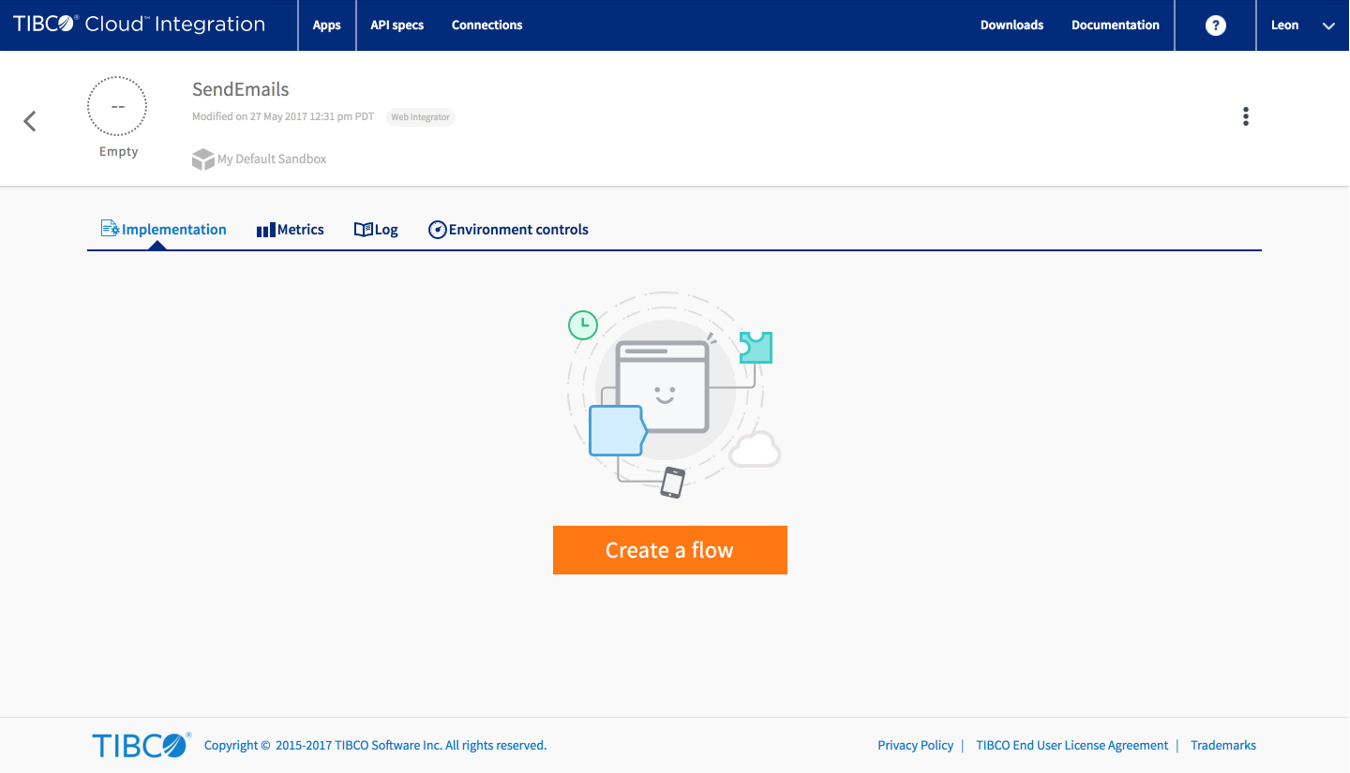Viewport: 1350px width, 773px height.
Task: Click the back arrow chevron
Action: (x=30, y=121)
